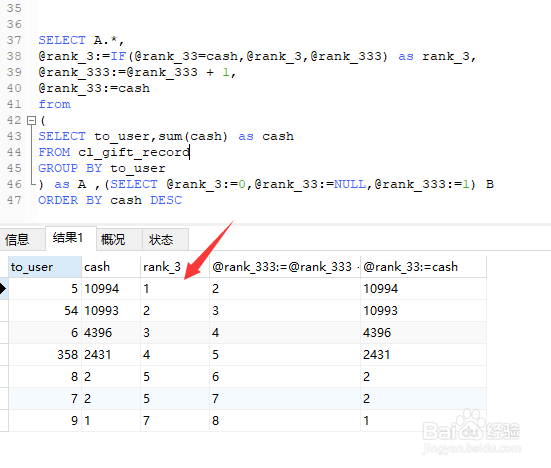Place cursor on the 'from' keyword line 41

click(x=54, y=104)
